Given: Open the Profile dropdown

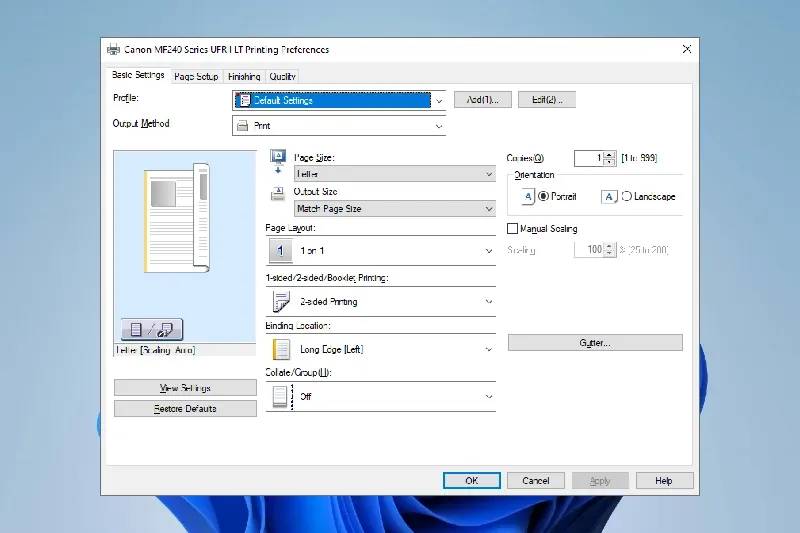Looking at the screenshot, I should pyautogui.click(x=339, y=100).
